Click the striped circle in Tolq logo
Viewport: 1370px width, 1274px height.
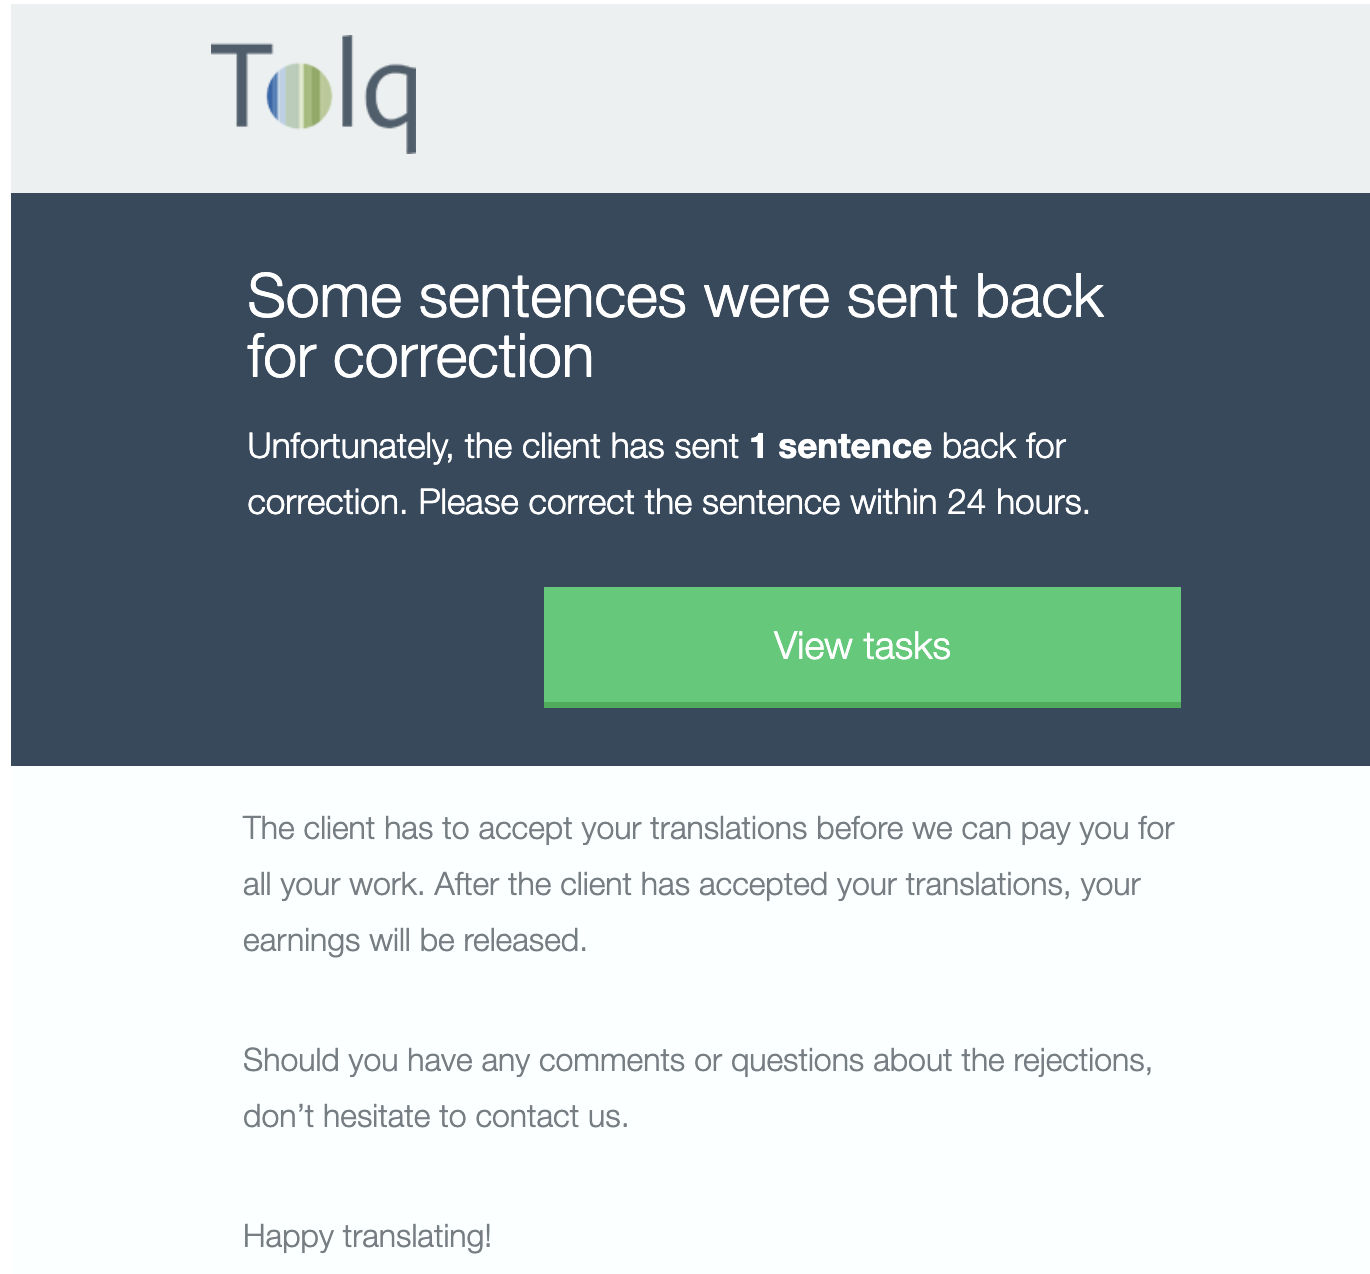299,96
